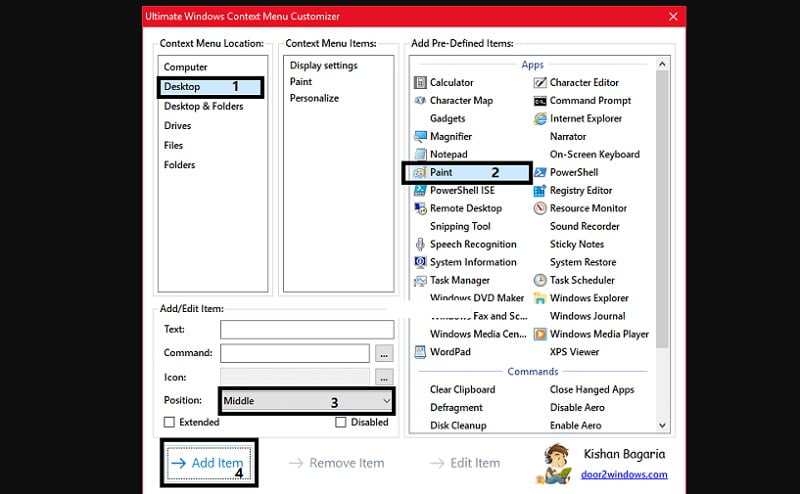Choose Desktop & Folders location

204,106
